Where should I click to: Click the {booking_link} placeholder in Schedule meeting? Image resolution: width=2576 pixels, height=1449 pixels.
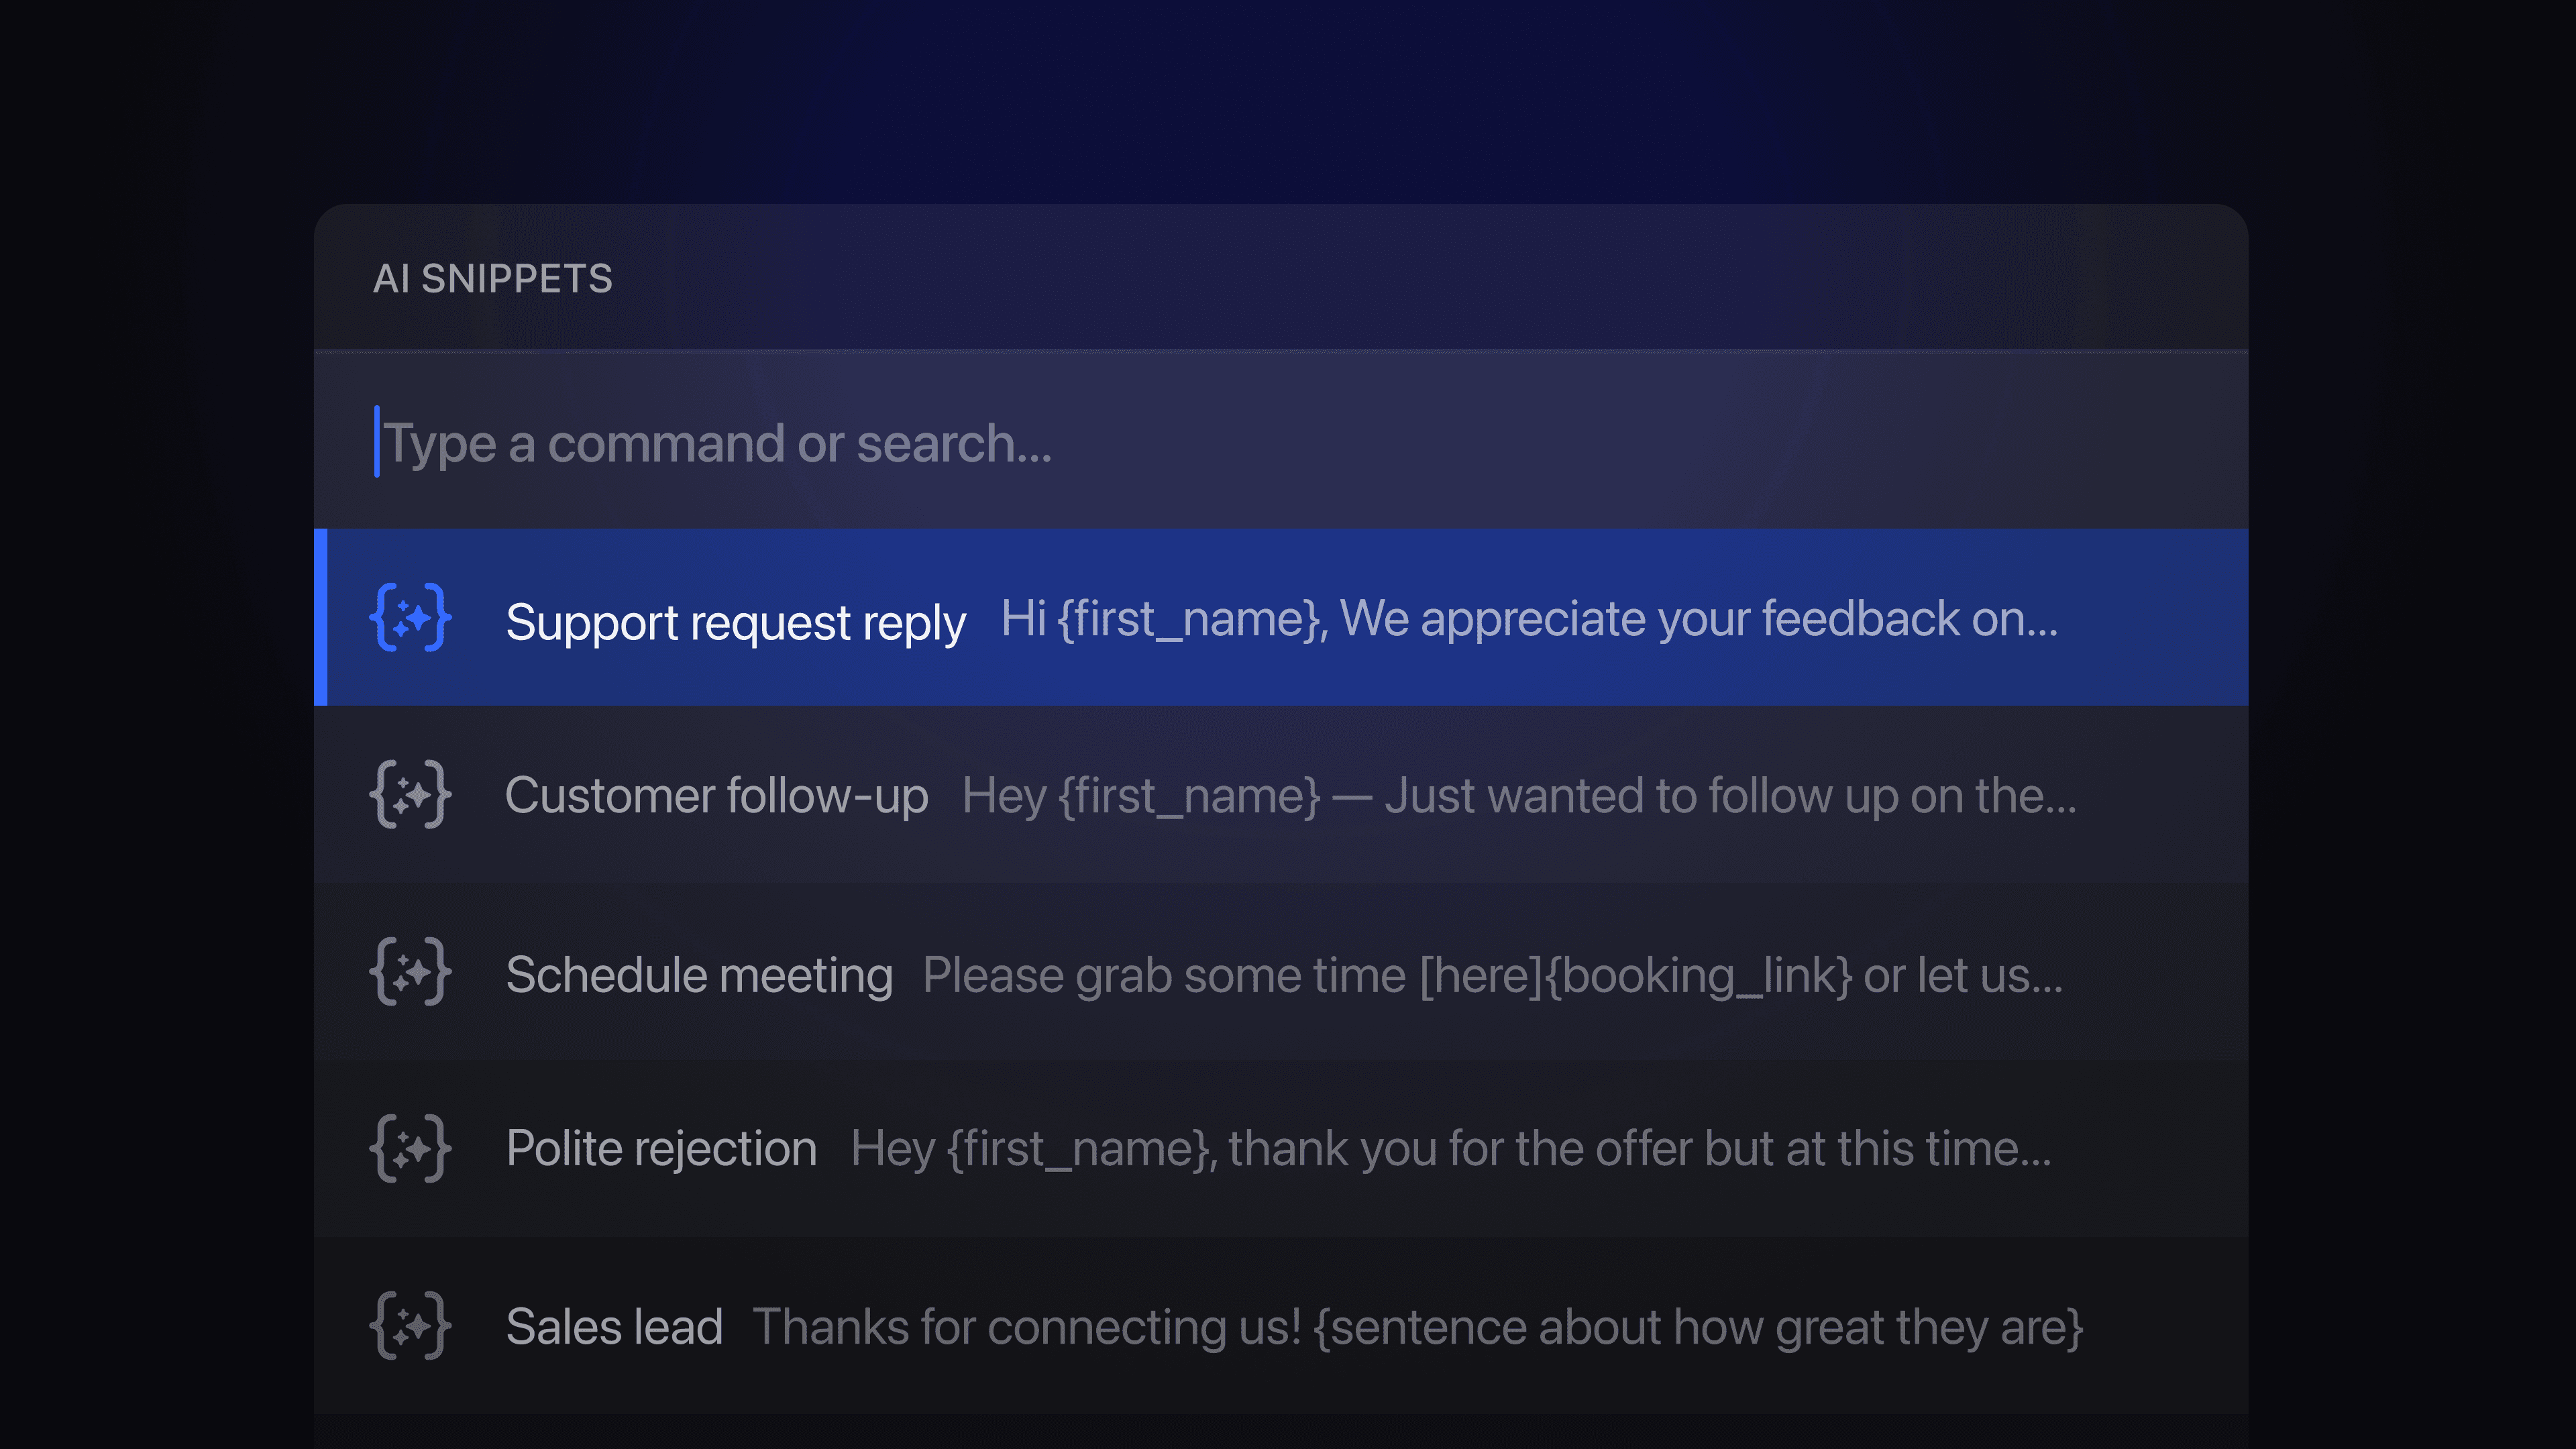click(1698, 975)
